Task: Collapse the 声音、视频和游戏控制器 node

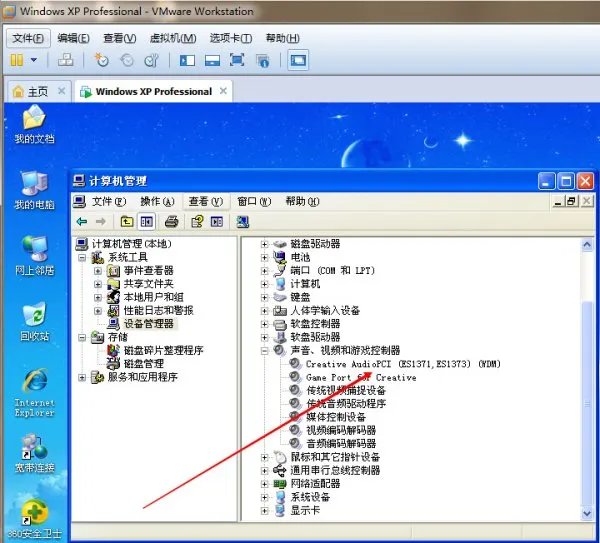Action: tap(265, 351)
